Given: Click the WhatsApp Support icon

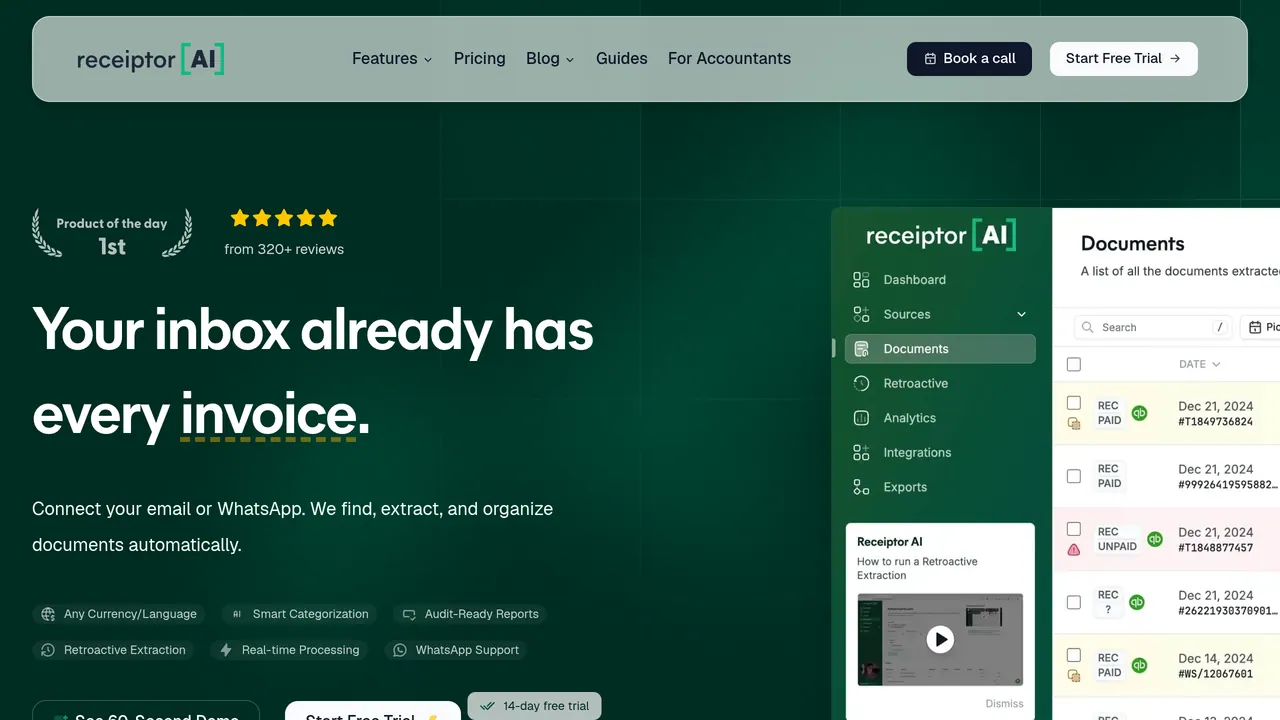Looking at the screenshot, I should coord(400,650).
